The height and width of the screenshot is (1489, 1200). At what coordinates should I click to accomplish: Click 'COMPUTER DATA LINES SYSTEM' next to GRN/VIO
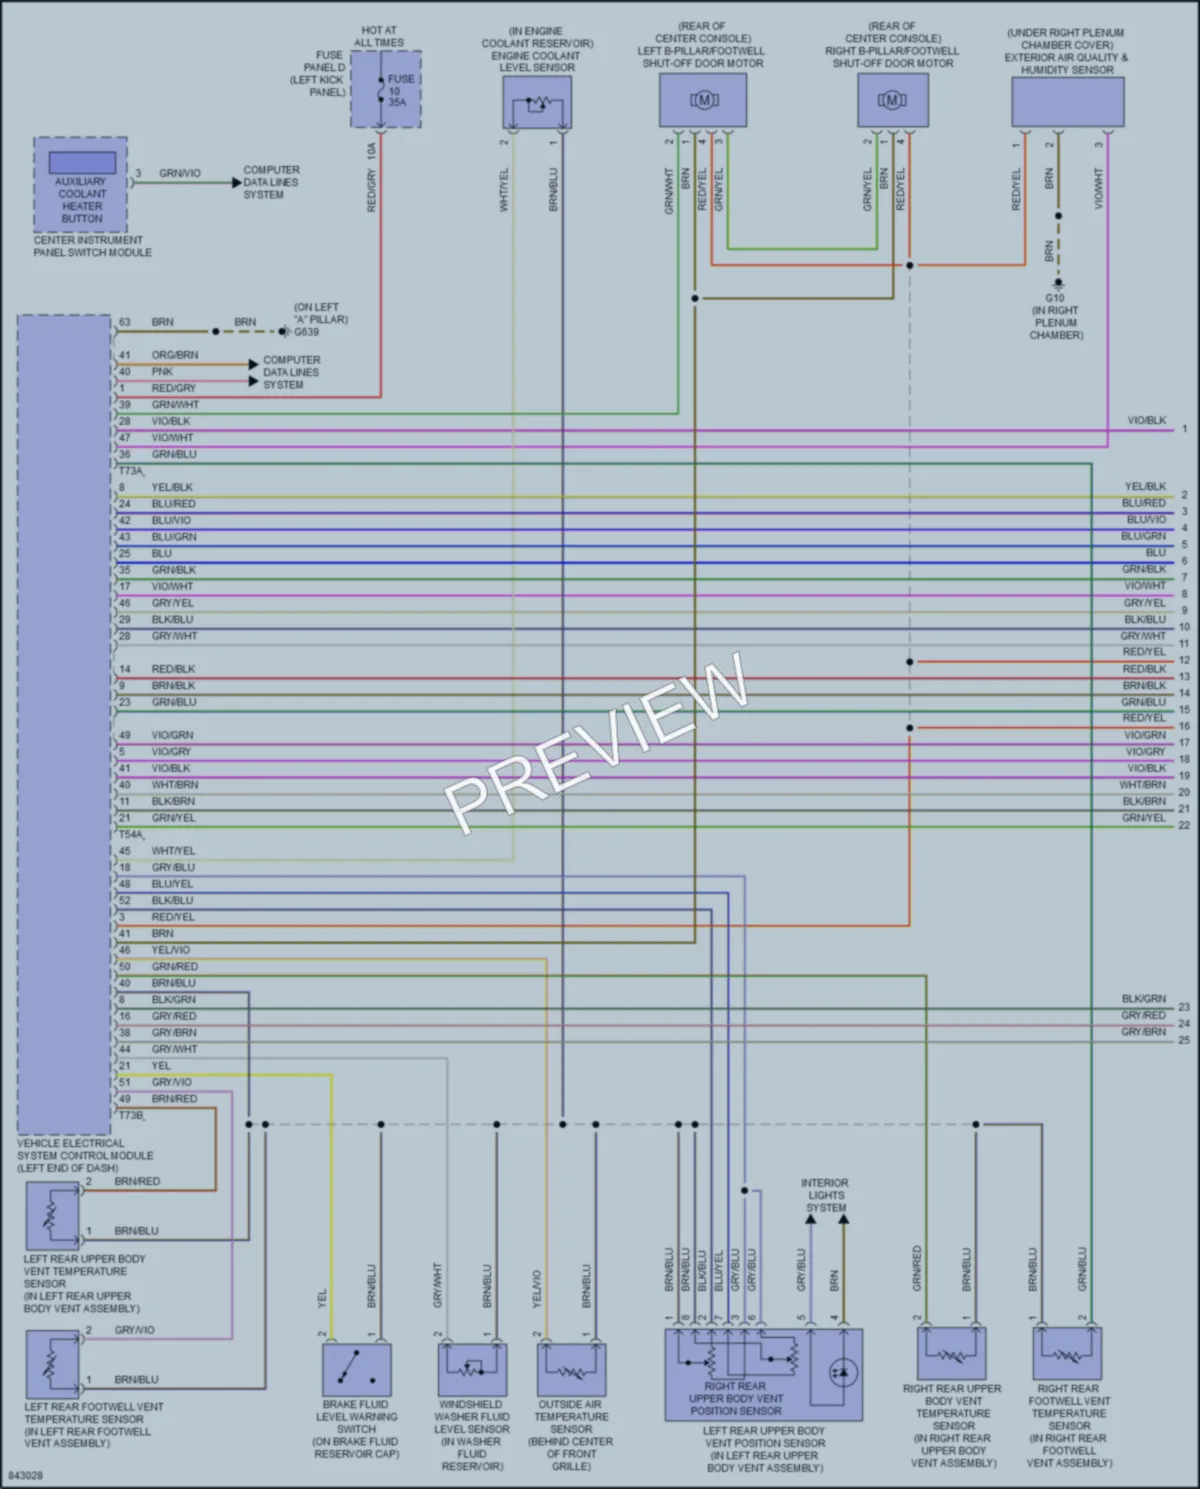pyautogui.click(x=271, y=182)
